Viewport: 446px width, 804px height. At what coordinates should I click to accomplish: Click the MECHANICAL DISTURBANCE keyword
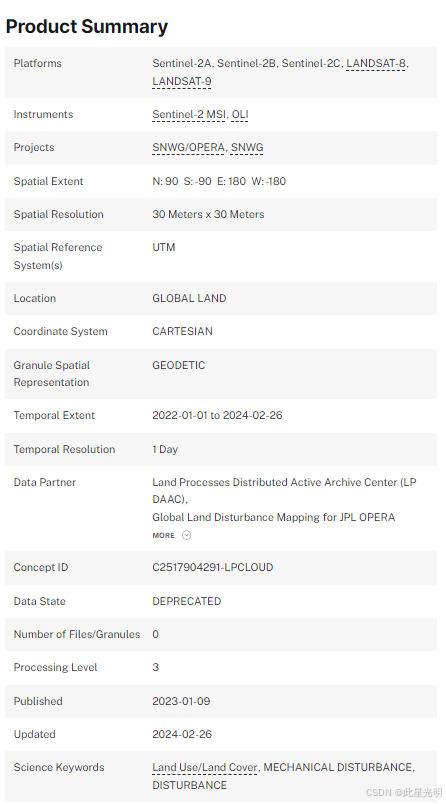[338, 767]
